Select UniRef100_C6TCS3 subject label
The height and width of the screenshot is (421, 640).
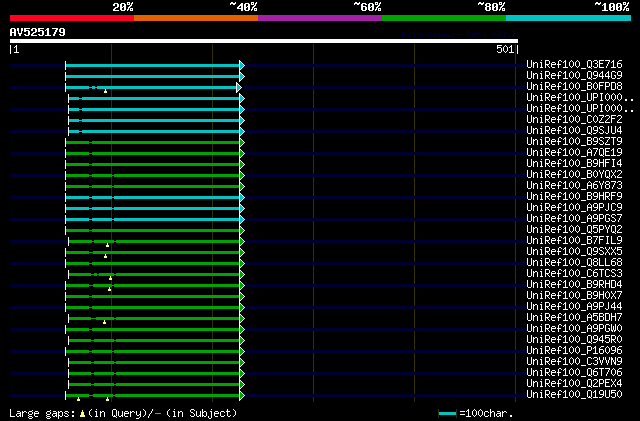coord(574,274)
